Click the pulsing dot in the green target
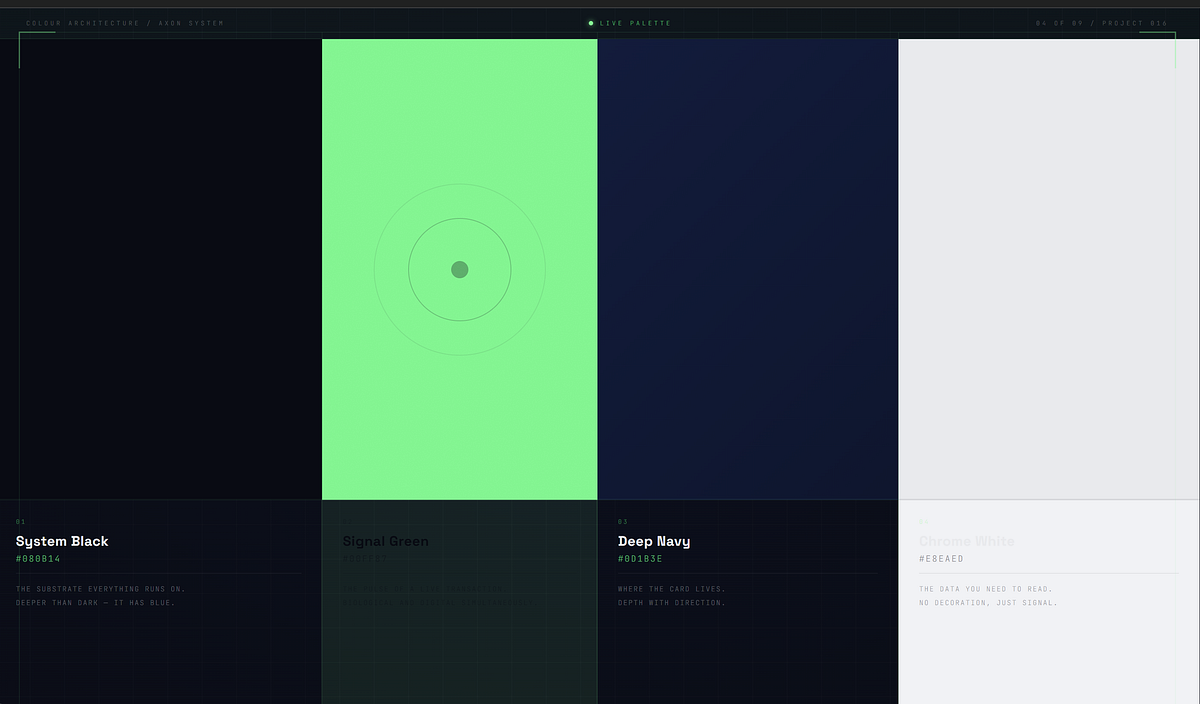This screenshot has height=704, width=1200. [x=460, y=269]
